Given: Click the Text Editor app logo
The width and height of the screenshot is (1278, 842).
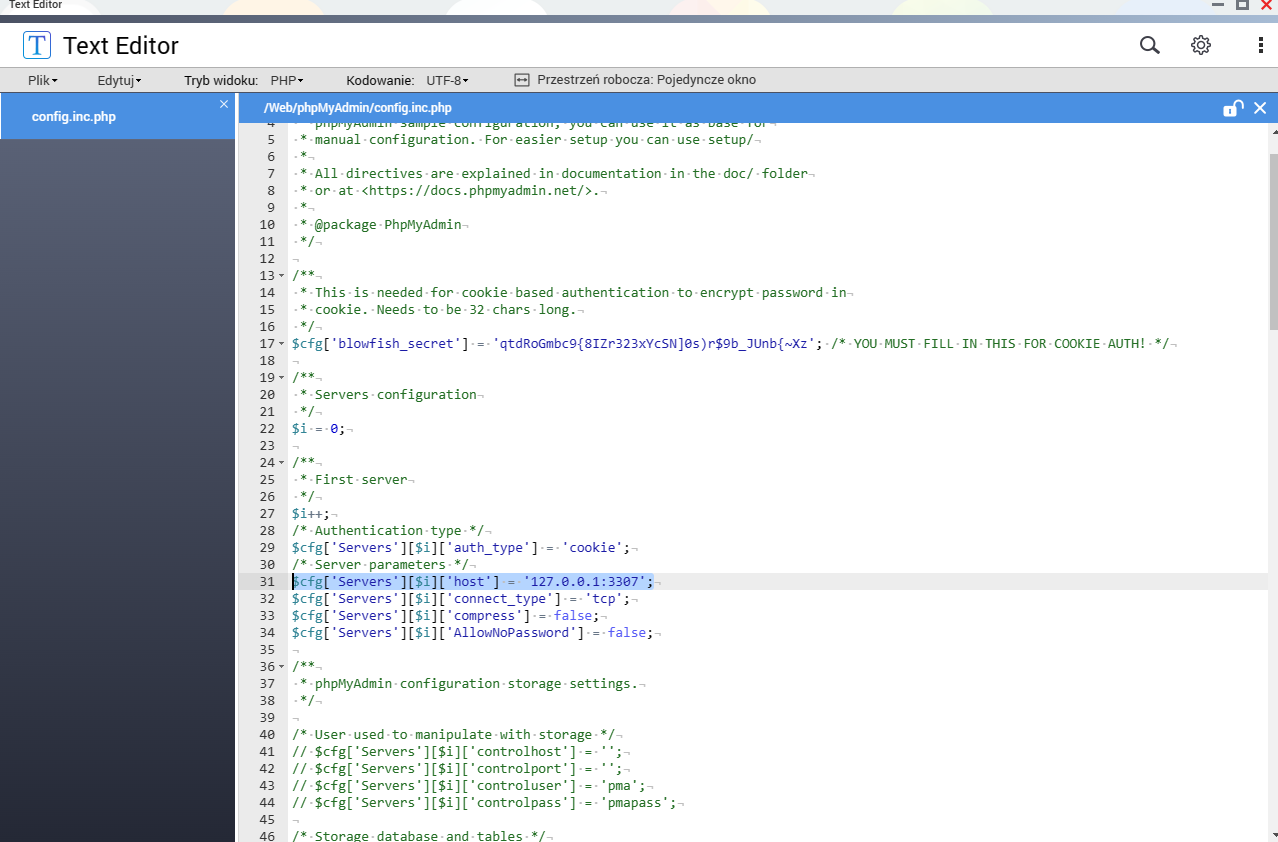Looking at the screenshot, I should [x=37, y=45].
